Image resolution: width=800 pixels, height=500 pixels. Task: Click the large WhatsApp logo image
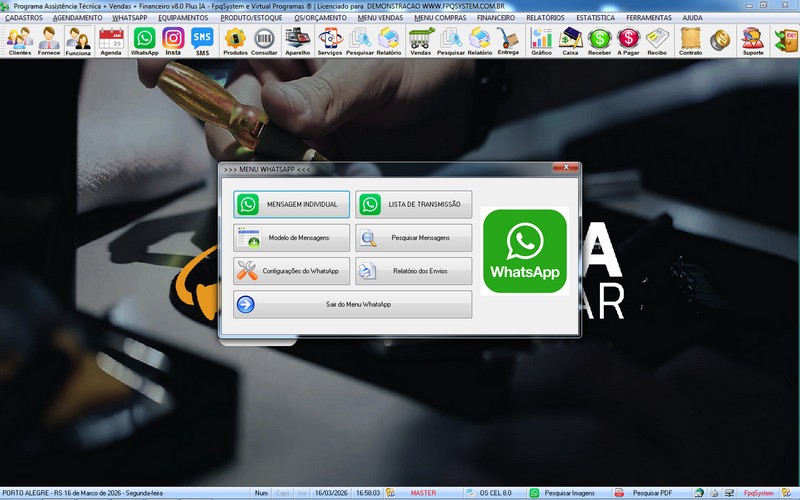click(524, 251)
